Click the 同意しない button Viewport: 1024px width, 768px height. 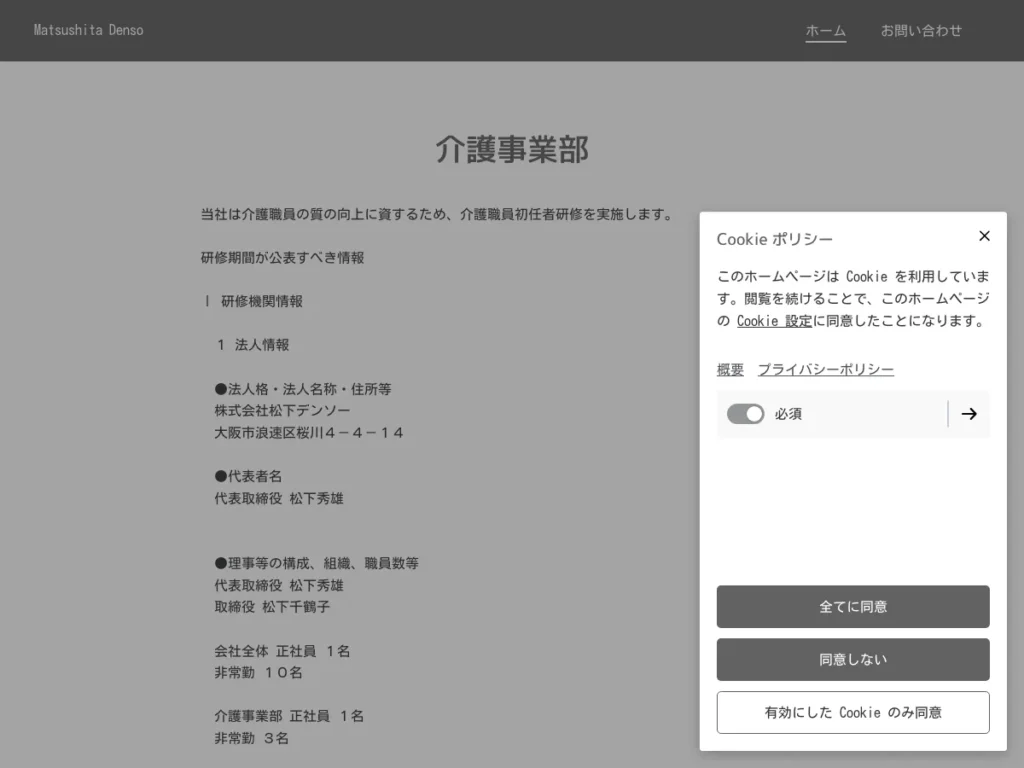pos(853,660)
